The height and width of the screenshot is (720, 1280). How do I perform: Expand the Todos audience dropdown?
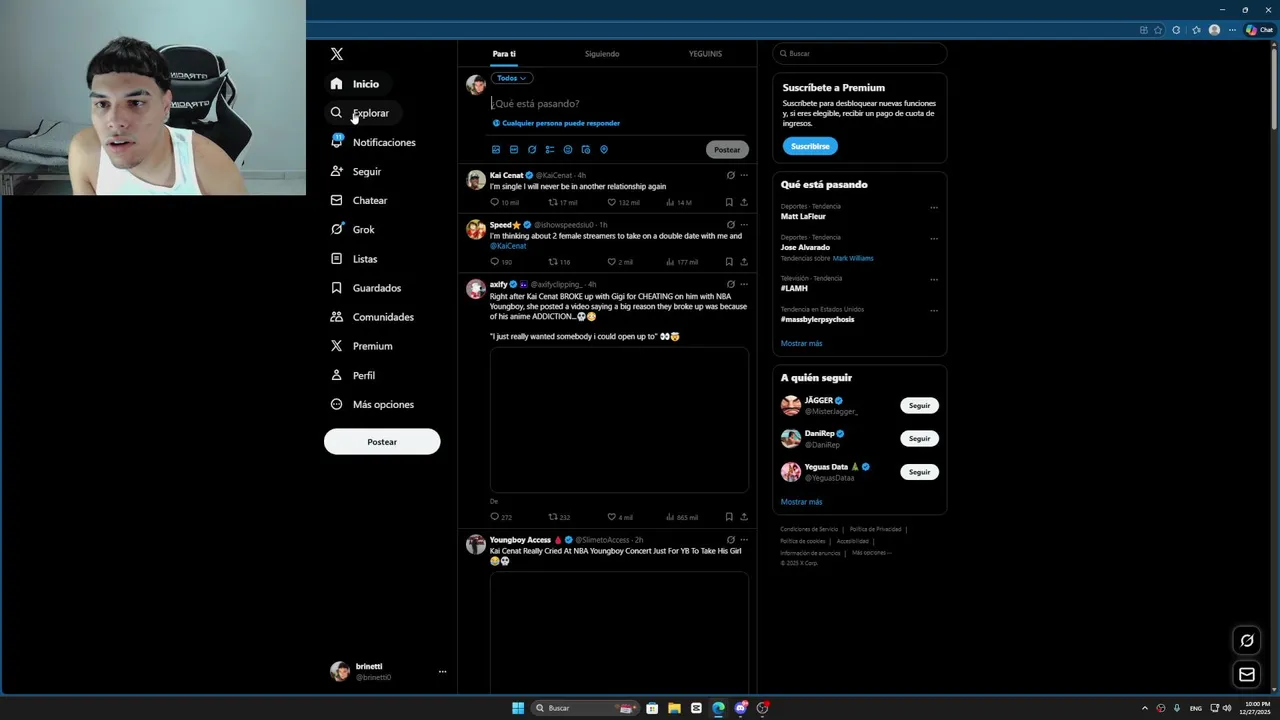pos(511,78)
